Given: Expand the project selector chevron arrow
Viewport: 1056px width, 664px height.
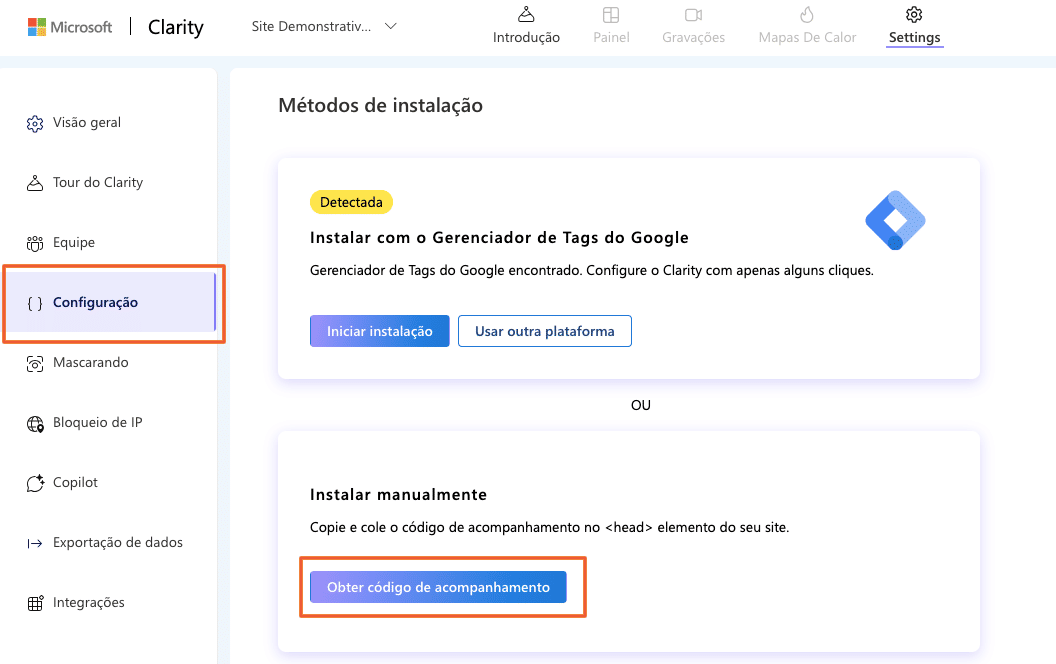Looking at the screenshot, I should pyautogui.click(x=391, y=26).
